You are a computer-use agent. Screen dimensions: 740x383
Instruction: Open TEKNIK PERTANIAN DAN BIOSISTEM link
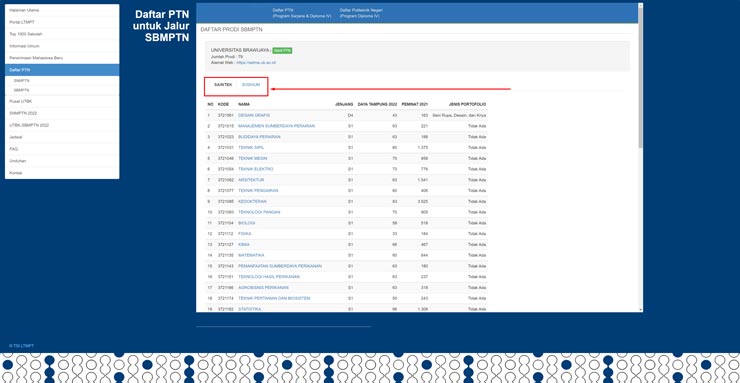tap(274, 298)
